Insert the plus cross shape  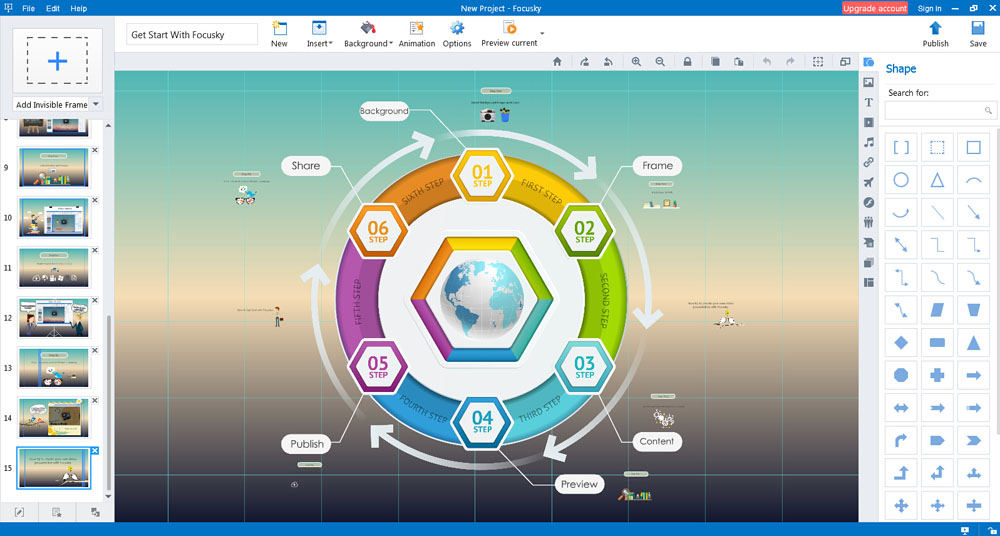937,375
